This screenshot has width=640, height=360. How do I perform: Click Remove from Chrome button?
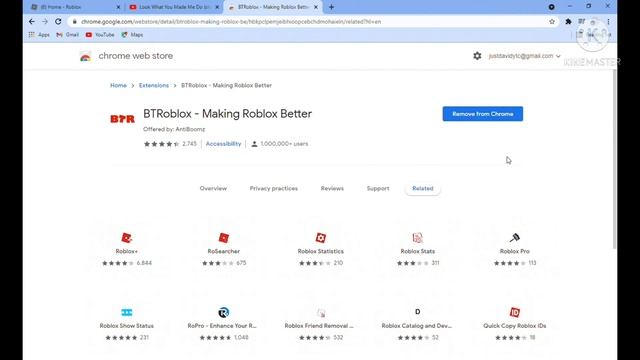(x=482, y=114)
